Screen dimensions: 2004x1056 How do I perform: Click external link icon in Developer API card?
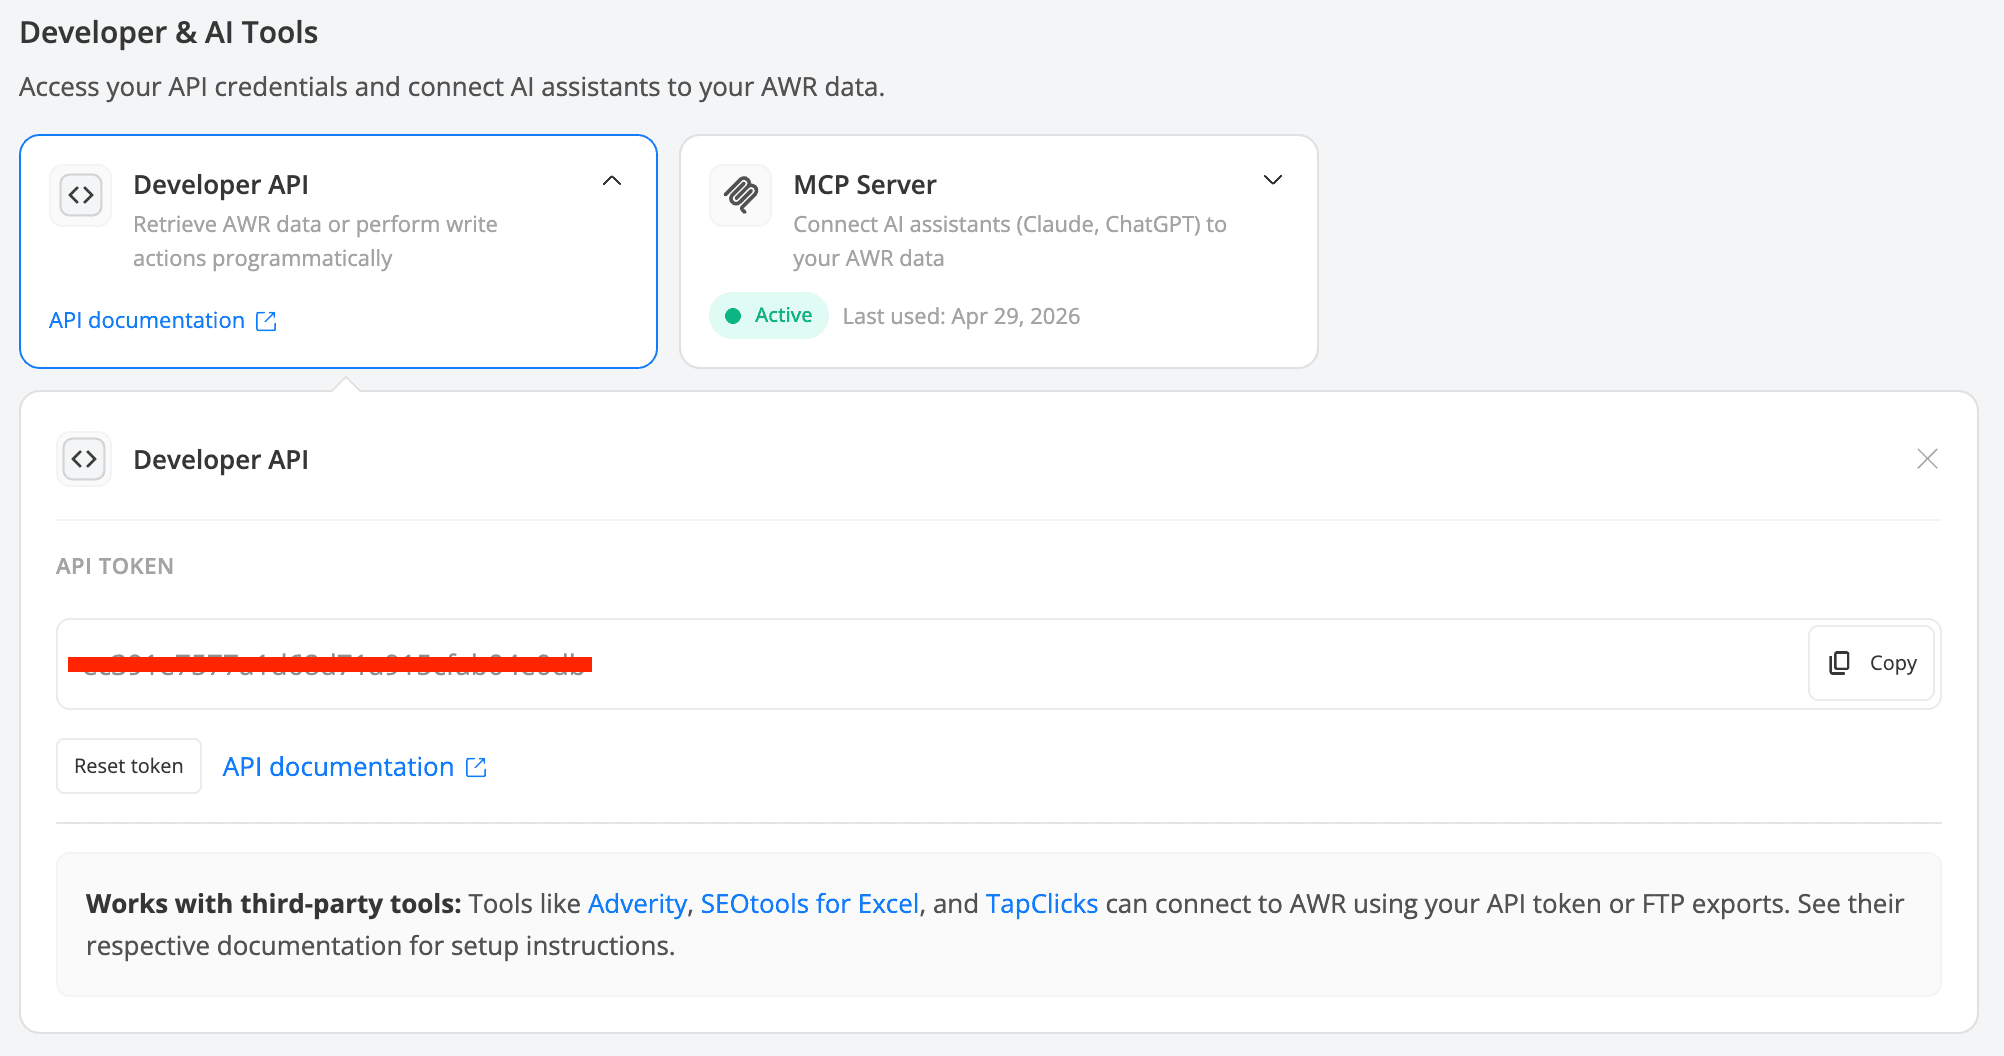266,321
